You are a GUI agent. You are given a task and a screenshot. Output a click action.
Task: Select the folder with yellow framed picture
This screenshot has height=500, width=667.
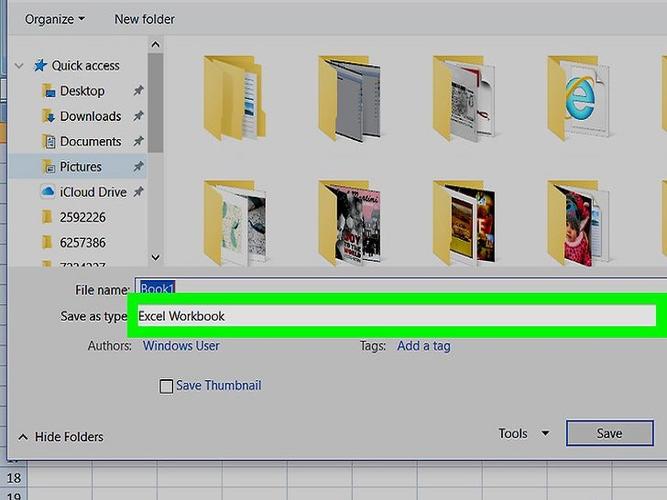pos(464,223)
